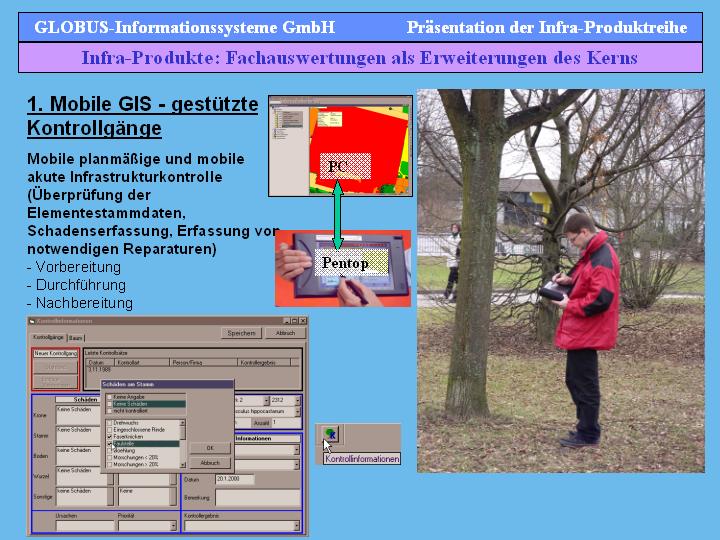Switch to the Kontrollgänge tab
The width and height of the screenshot is (720, 540).
pos(48,339)
